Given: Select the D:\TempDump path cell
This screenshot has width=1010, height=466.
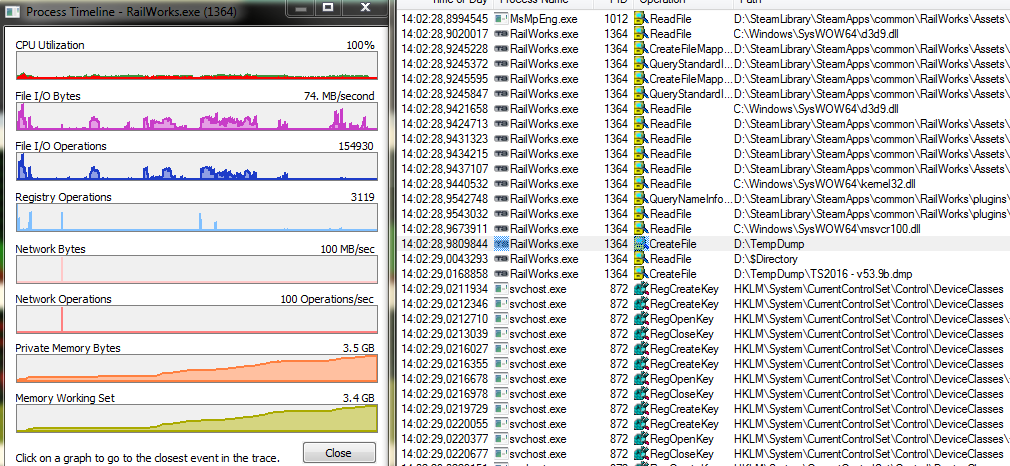Looking at the screenshot, I should coord(769,244).
